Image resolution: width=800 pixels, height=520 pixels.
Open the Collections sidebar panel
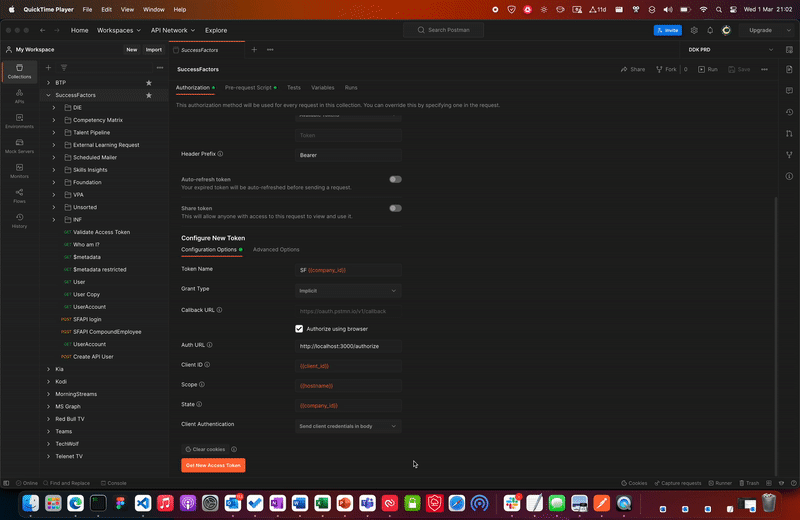point(19,71)
